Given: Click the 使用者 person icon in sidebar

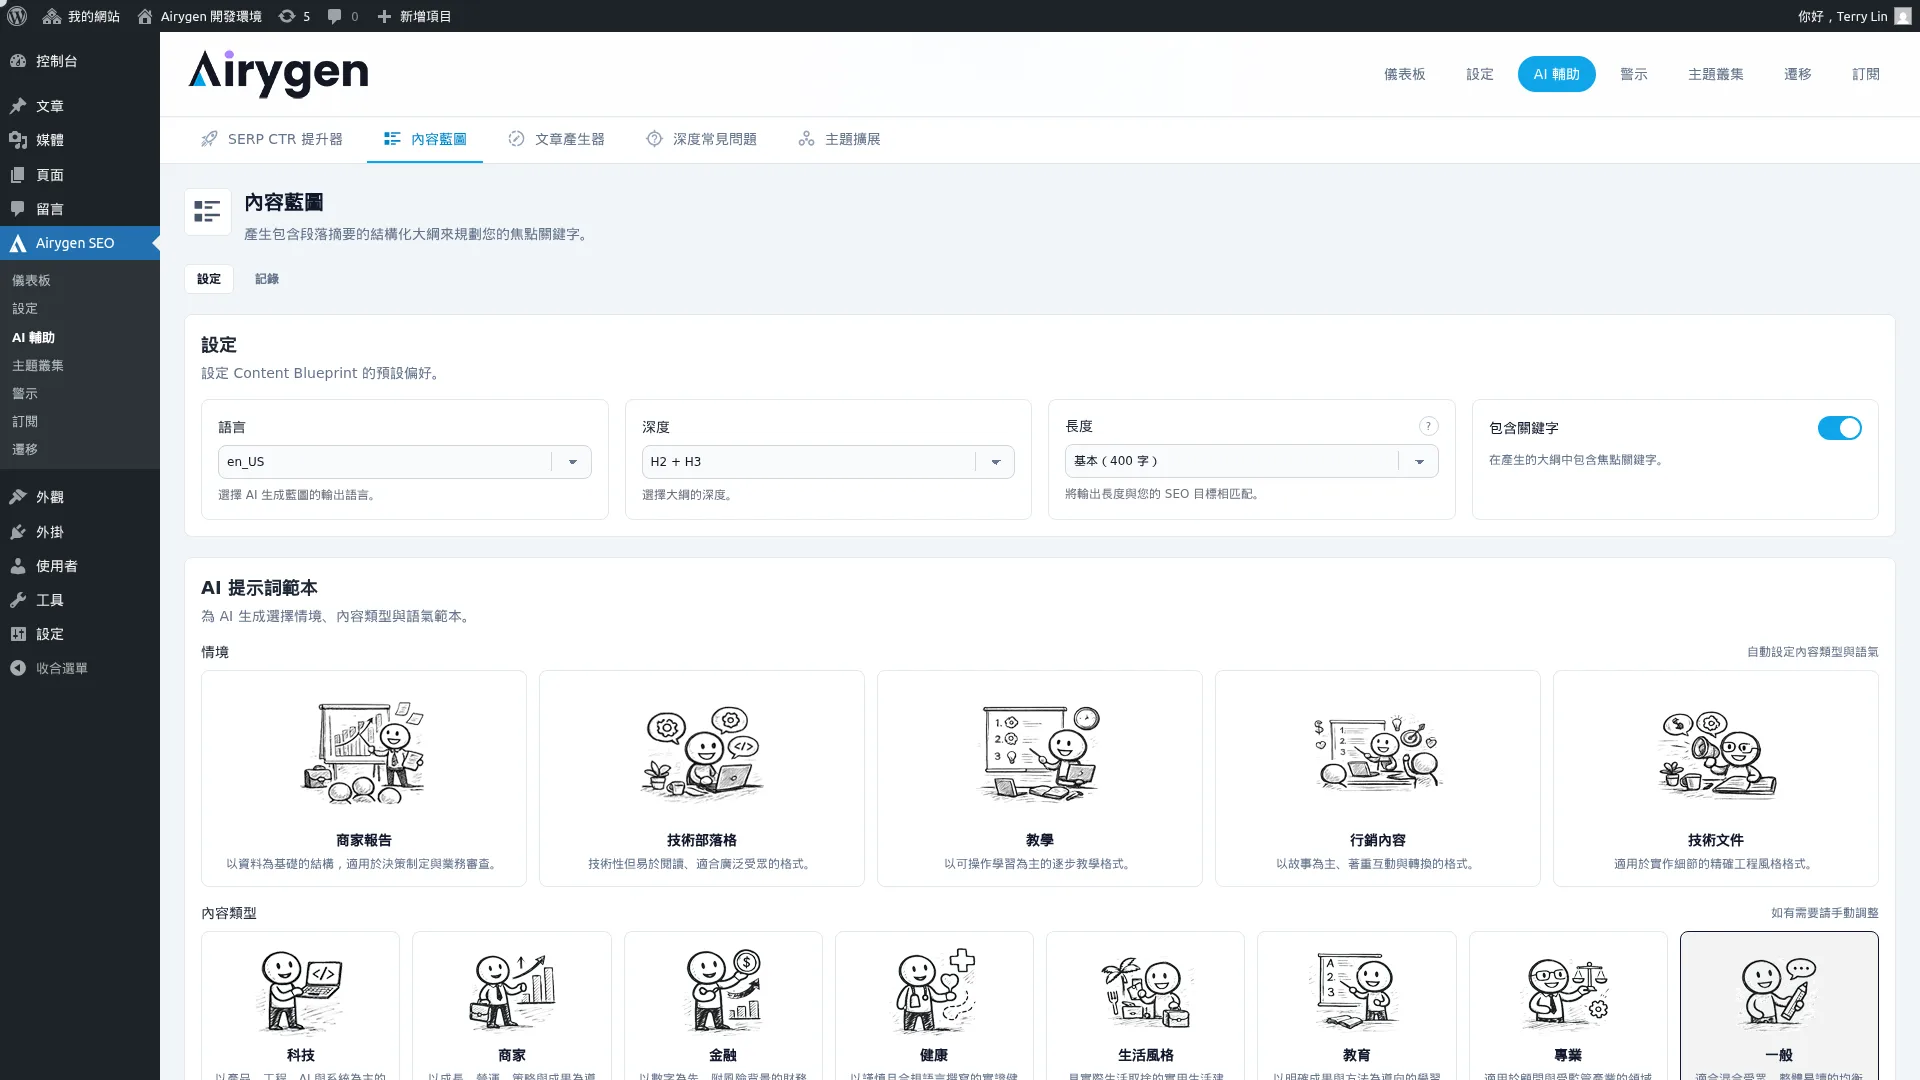Looking at the screenshot, I should (18, 566).
